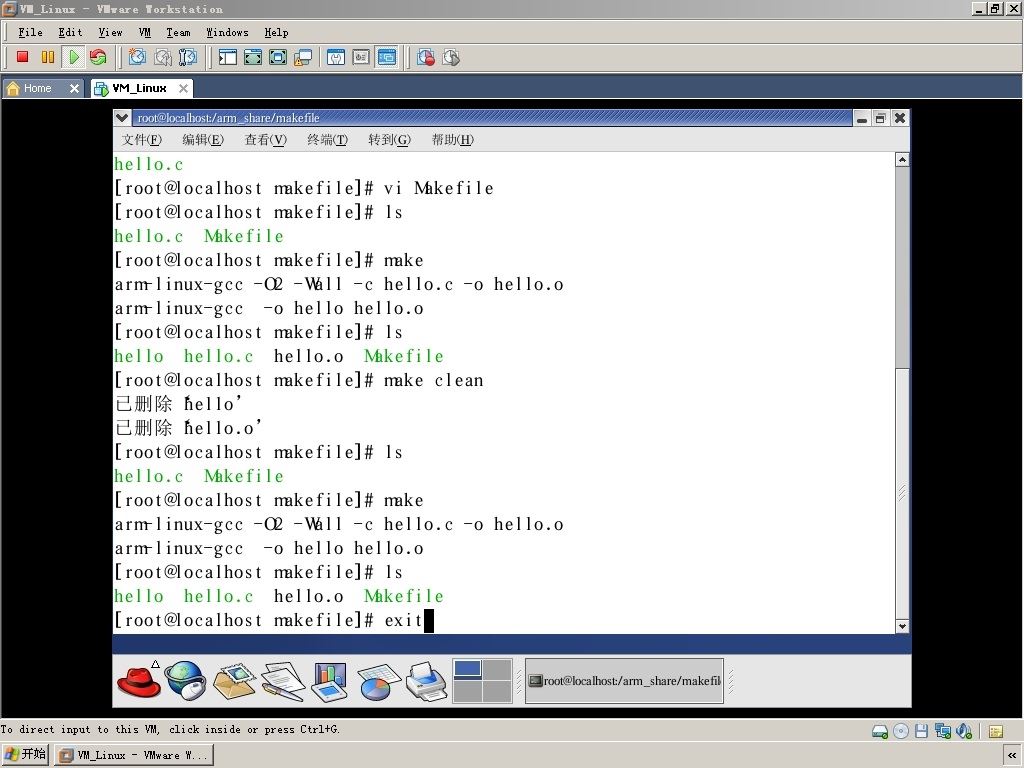Viewport: 1024px width, 768px height.
Task: Click the red Power Off stop icon
Action: 22,57
